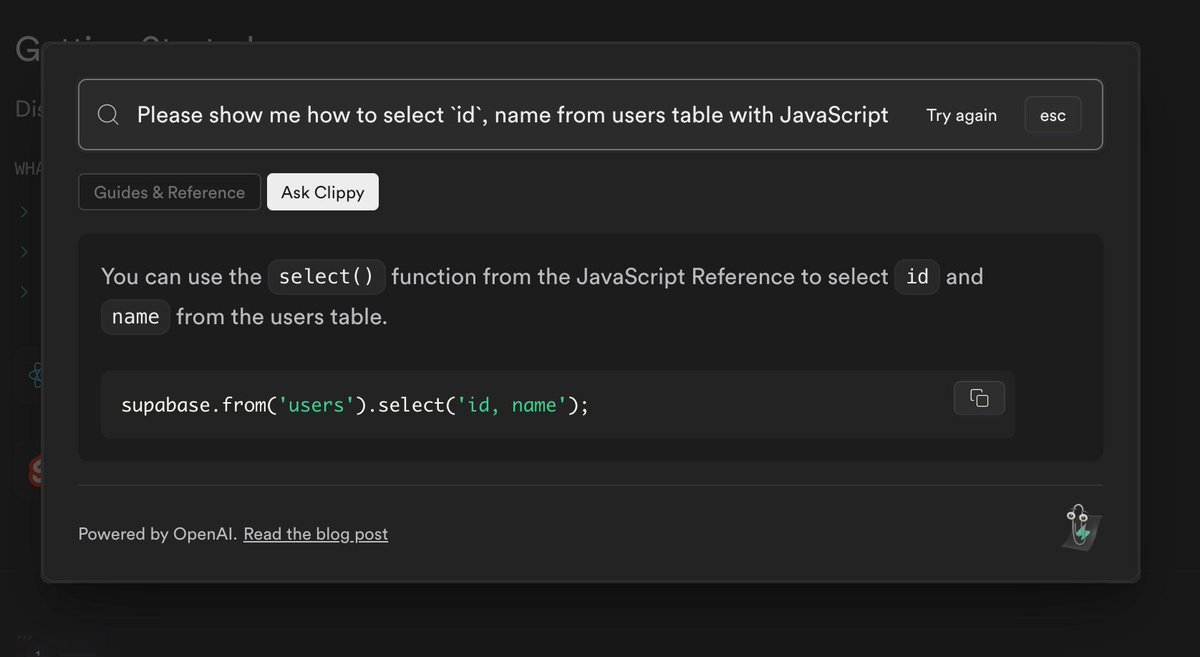Open the Read the blog post link

(315, 534)
